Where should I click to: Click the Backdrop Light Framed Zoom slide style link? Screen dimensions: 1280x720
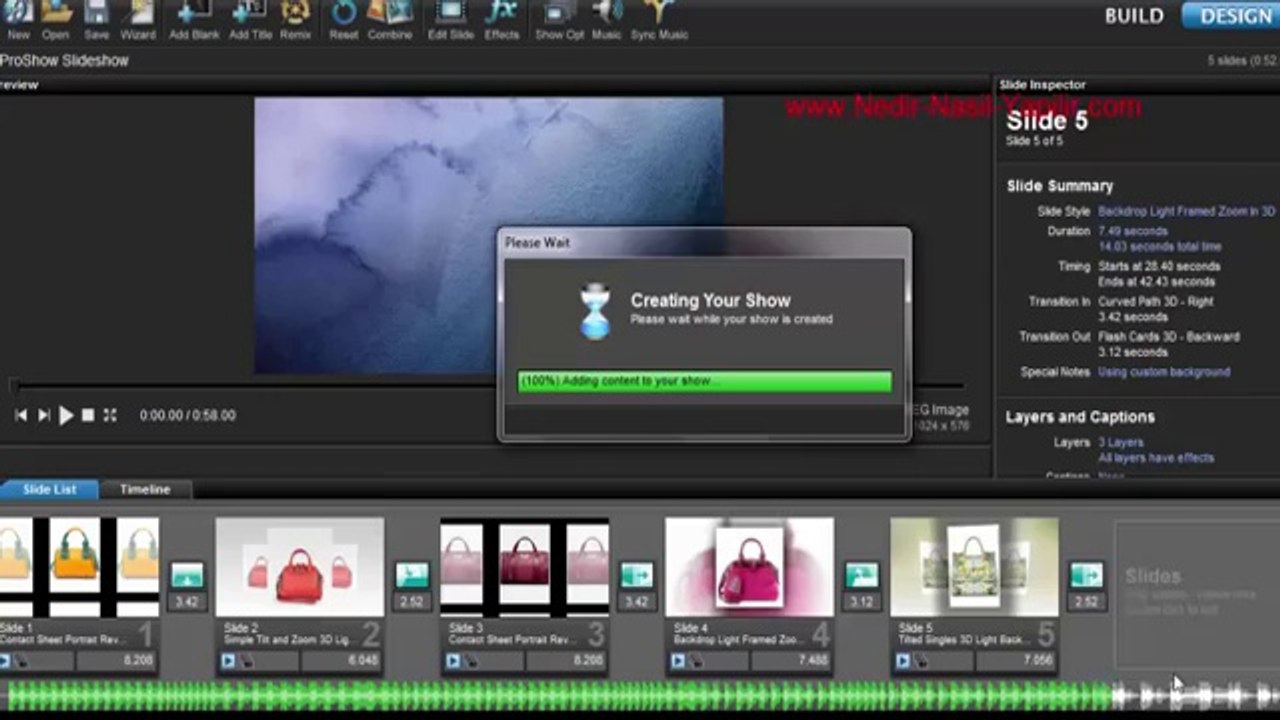[1186, 212]
